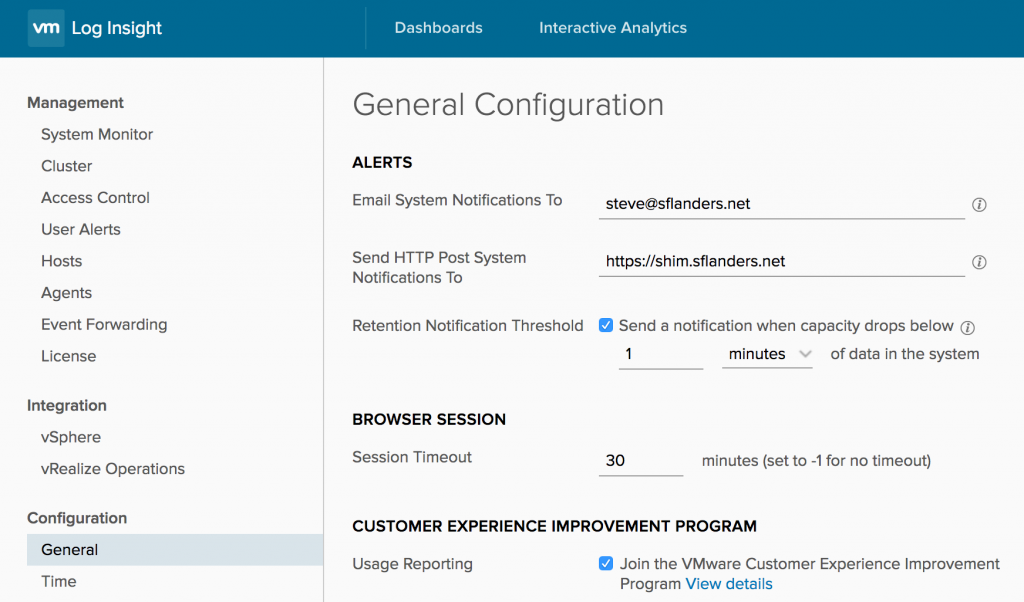Go to Cluster management page
The image size is (1024, 602).
pos(67,166)
